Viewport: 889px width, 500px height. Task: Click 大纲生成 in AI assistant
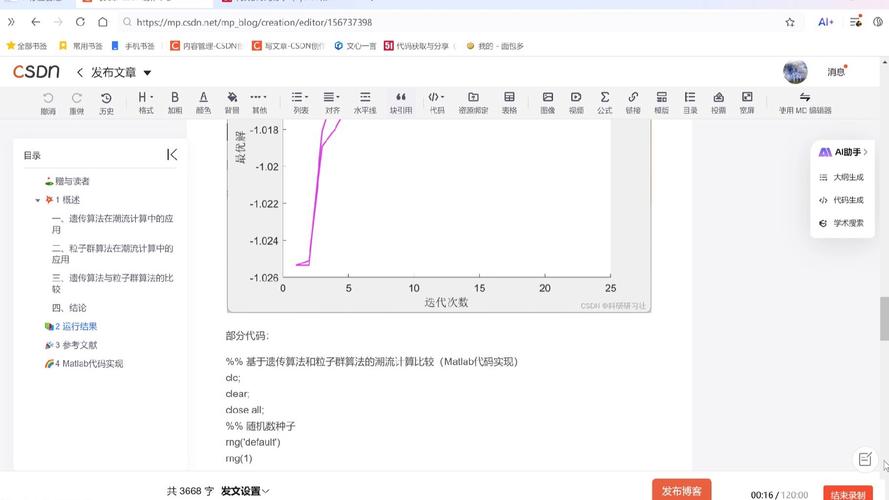841,177
